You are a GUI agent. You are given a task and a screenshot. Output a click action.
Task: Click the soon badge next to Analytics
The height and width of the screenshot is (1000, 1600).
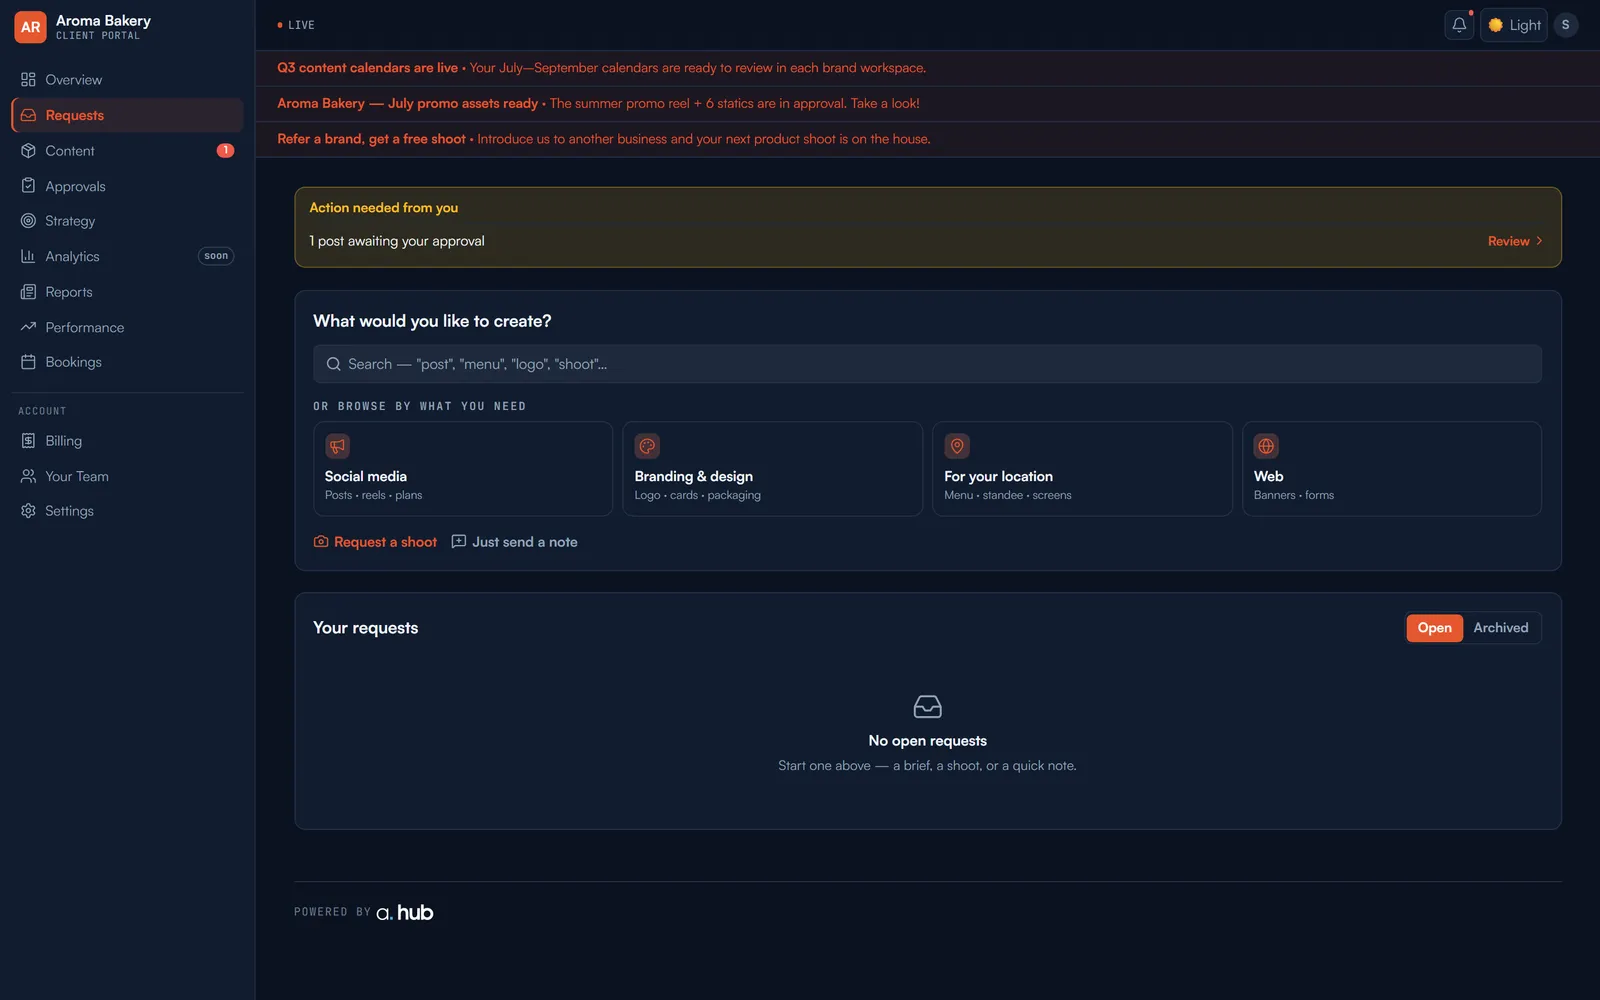(x=216, y=256)
